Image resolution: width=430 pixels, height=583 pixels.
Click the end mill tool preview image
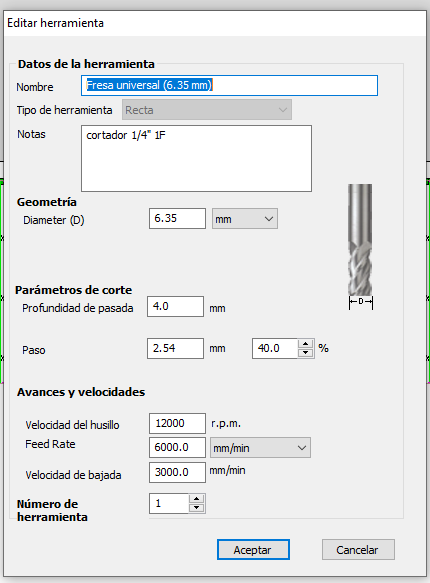click(360, 246)
